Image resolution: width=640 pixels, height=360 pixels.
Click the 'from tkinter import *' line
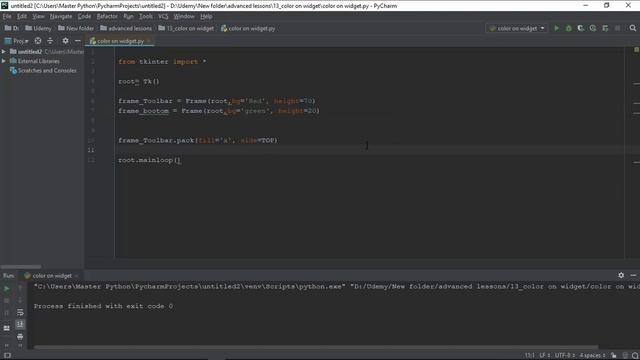pos(162,62)
